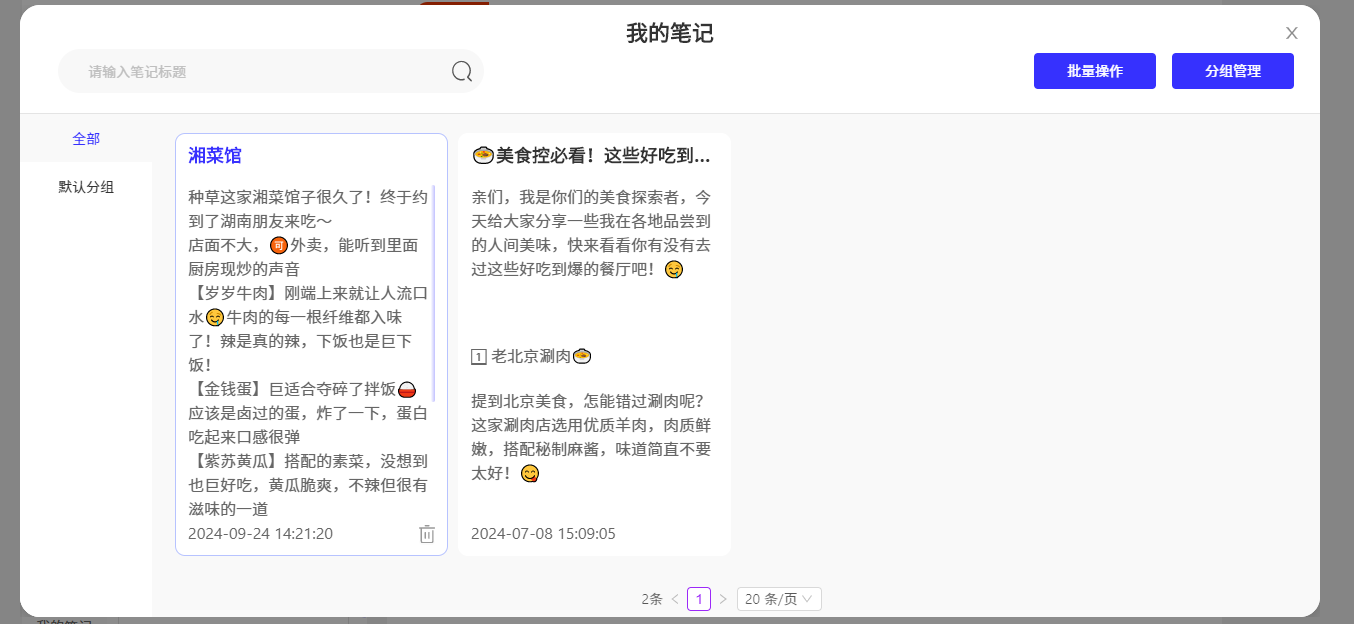The image size is (1354, 624).
Task: Open the 20 条/页 page size dropdown
Action: (779, 599)
